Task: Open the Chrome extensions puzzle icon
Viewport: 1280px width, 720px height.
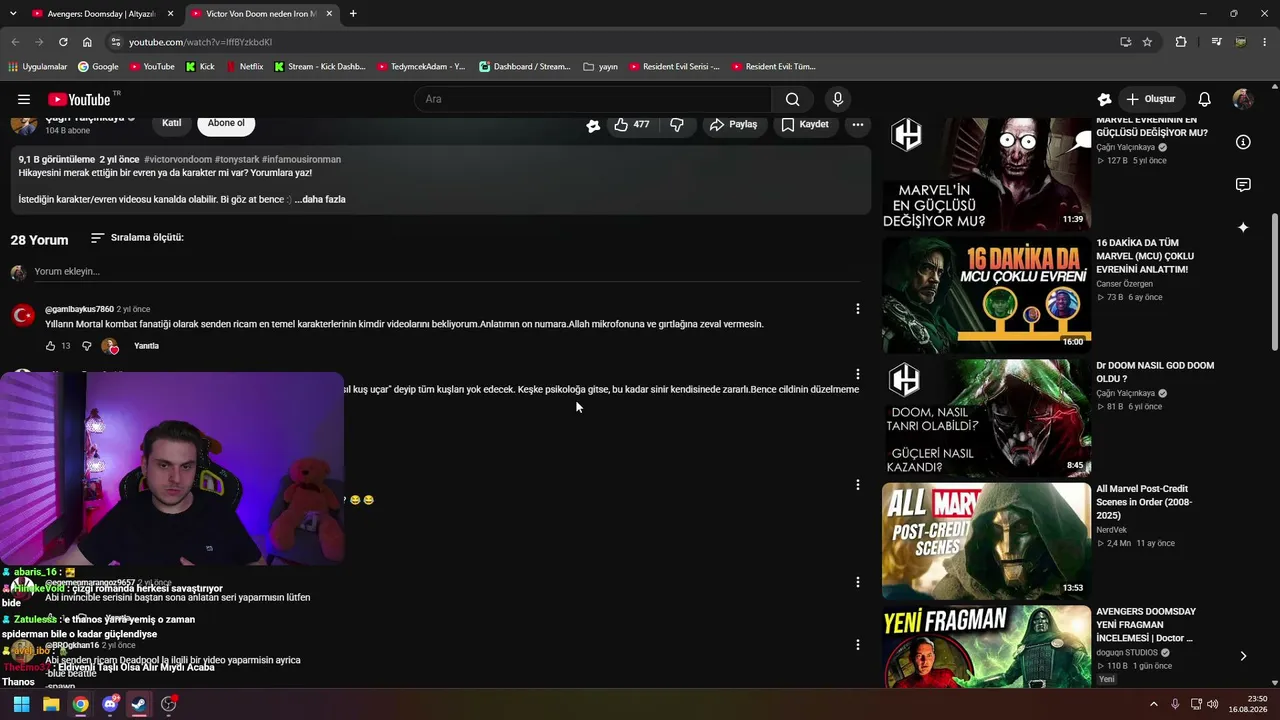Action: (1181, 42)
